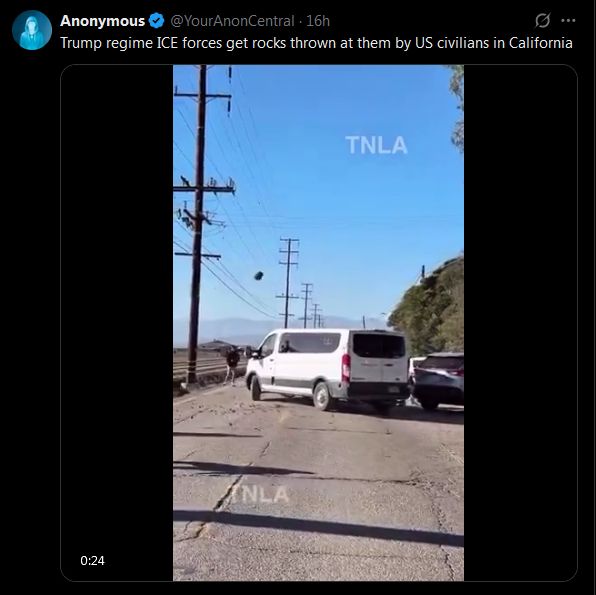This screenshot has width=596, height=595.
Task: Click the dark SUV behind the van
Action: [x=438, y=381]
